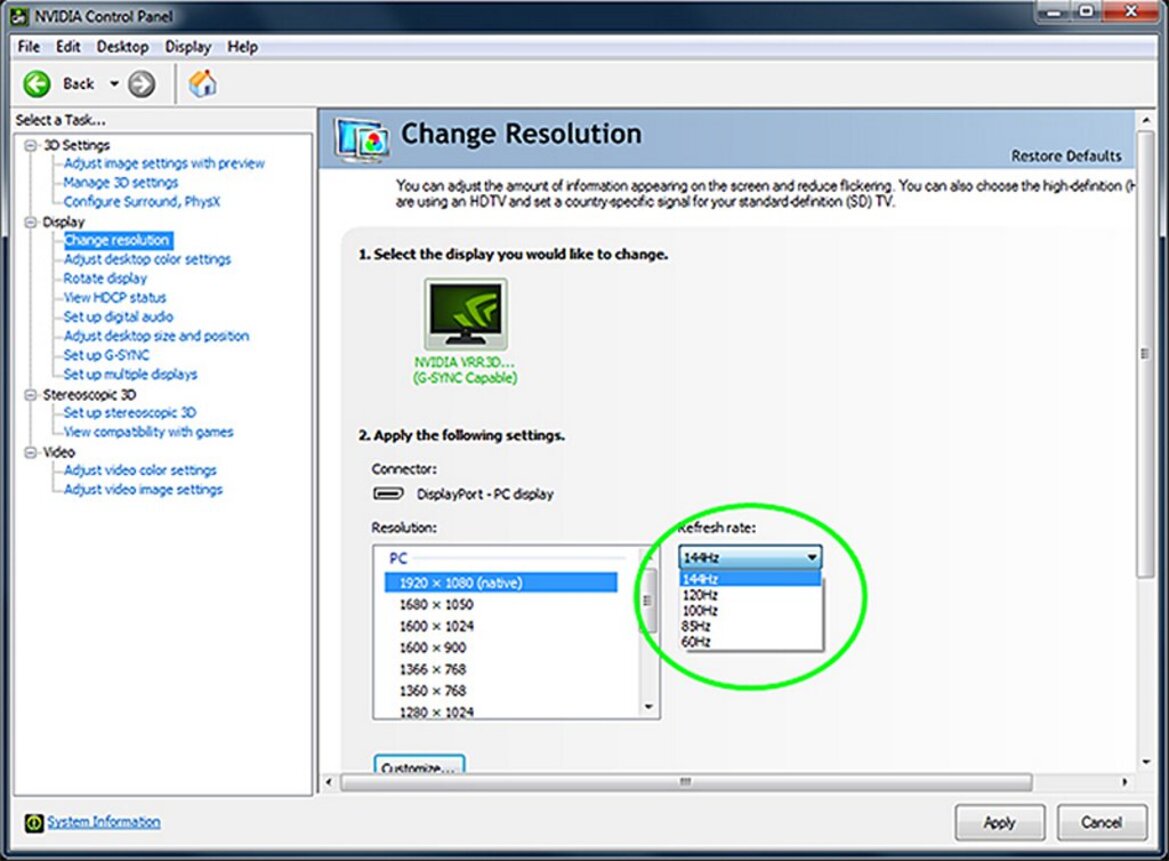Go to the Home icon in toolbar
The height and width of the screenshot is (861, 1169).
tap(202, 83)
